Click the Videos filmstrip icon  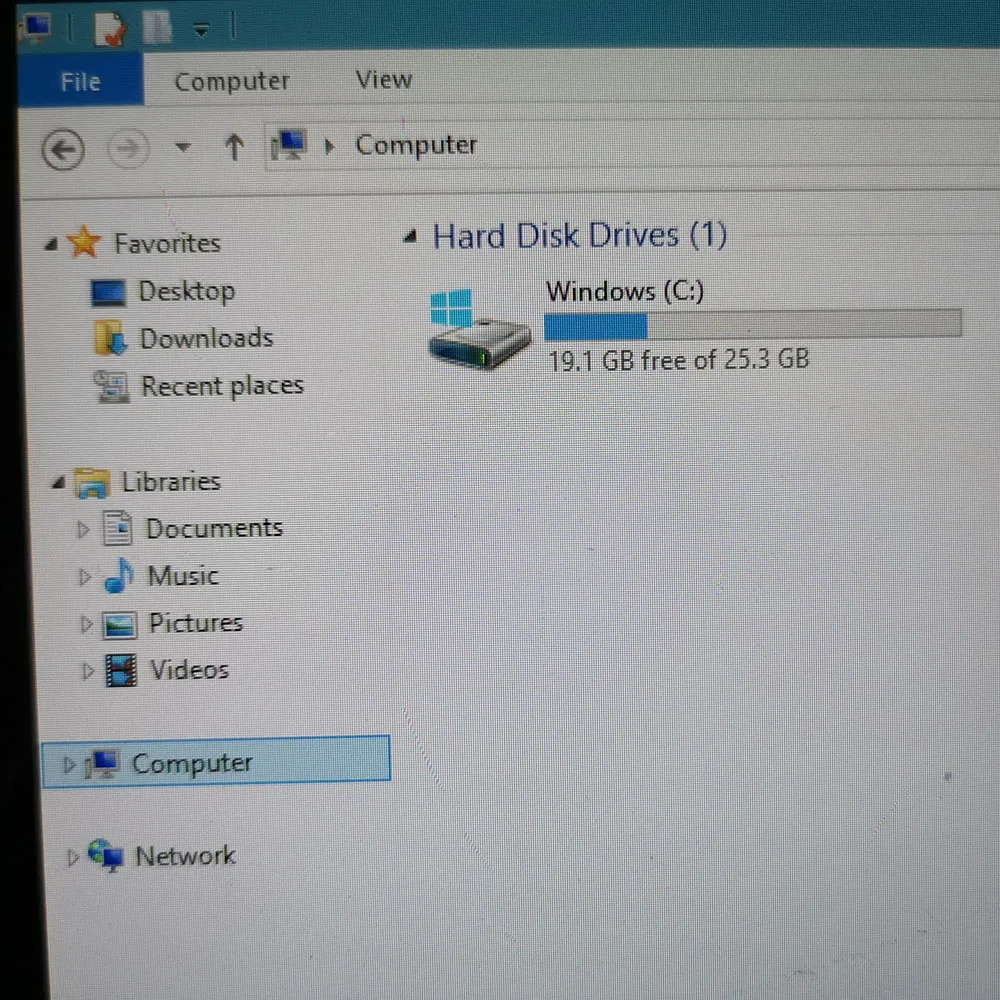tap(121, 671)
